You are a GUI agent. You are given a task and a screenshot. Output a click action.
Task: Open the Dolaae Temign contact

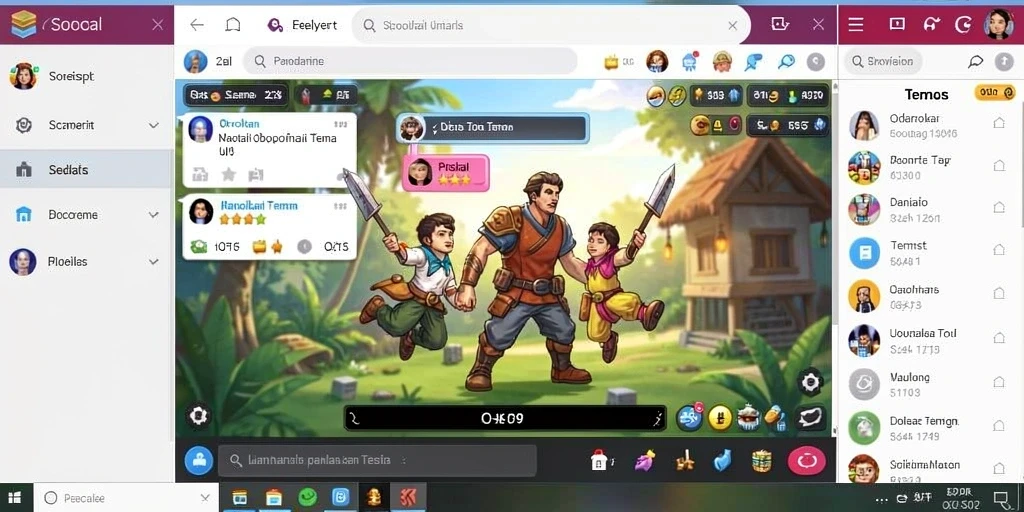929,428
